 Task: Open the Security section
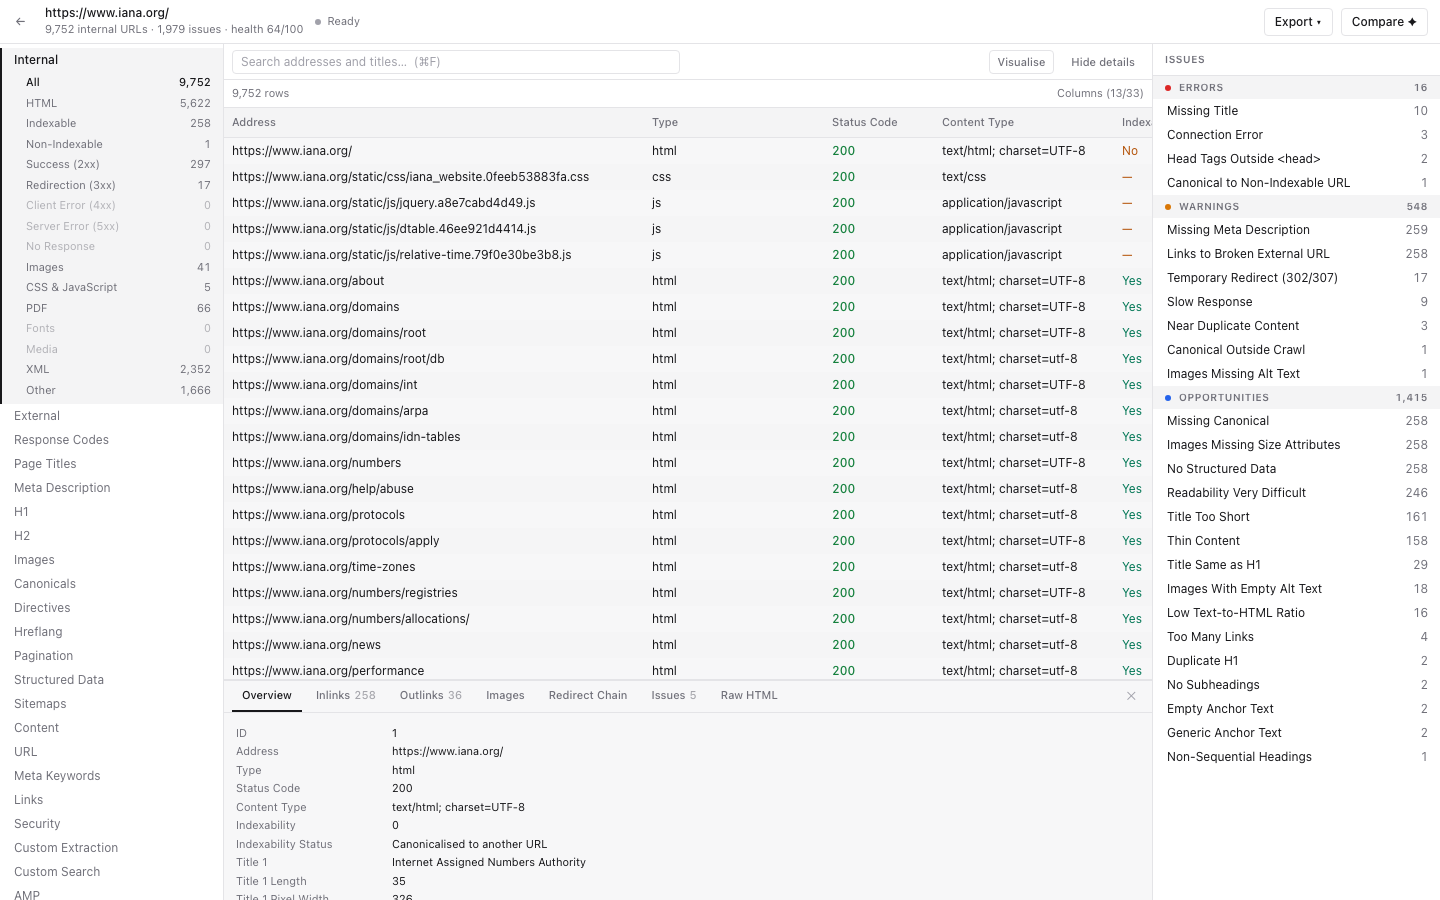click(112, 824)
